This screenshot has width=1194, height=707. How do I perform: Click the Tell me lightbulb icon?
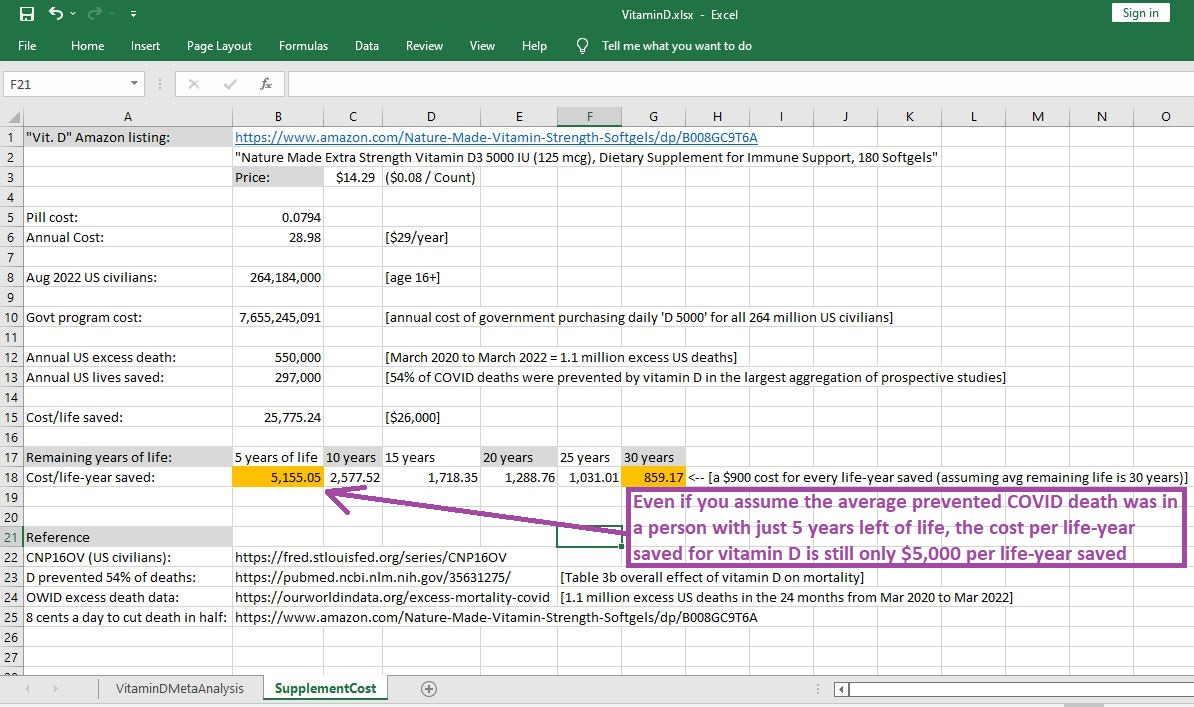point(583,46)
